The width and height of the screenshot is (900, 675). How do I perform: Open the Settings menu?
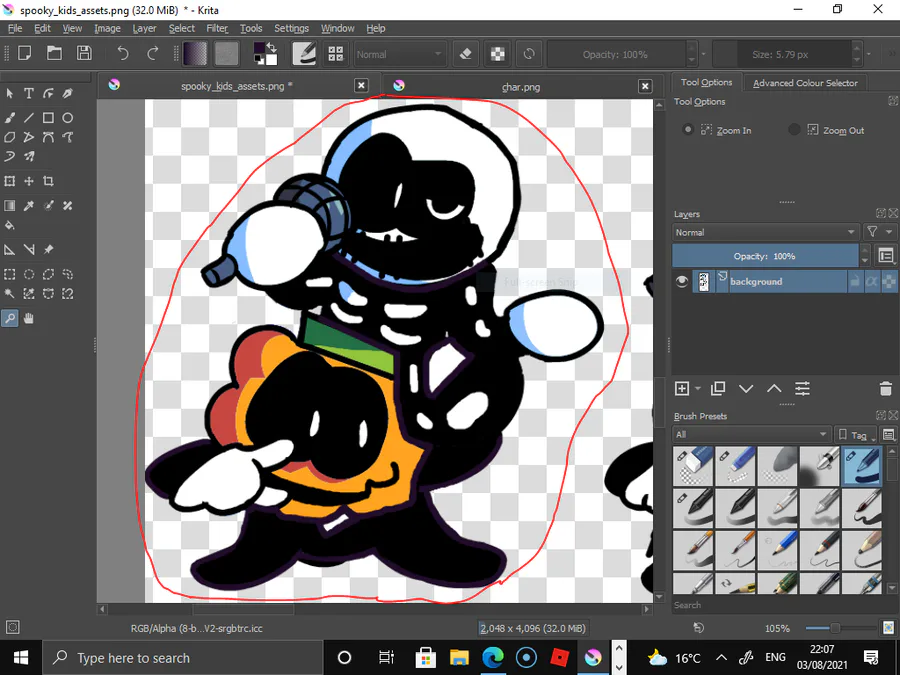(291, 28)
